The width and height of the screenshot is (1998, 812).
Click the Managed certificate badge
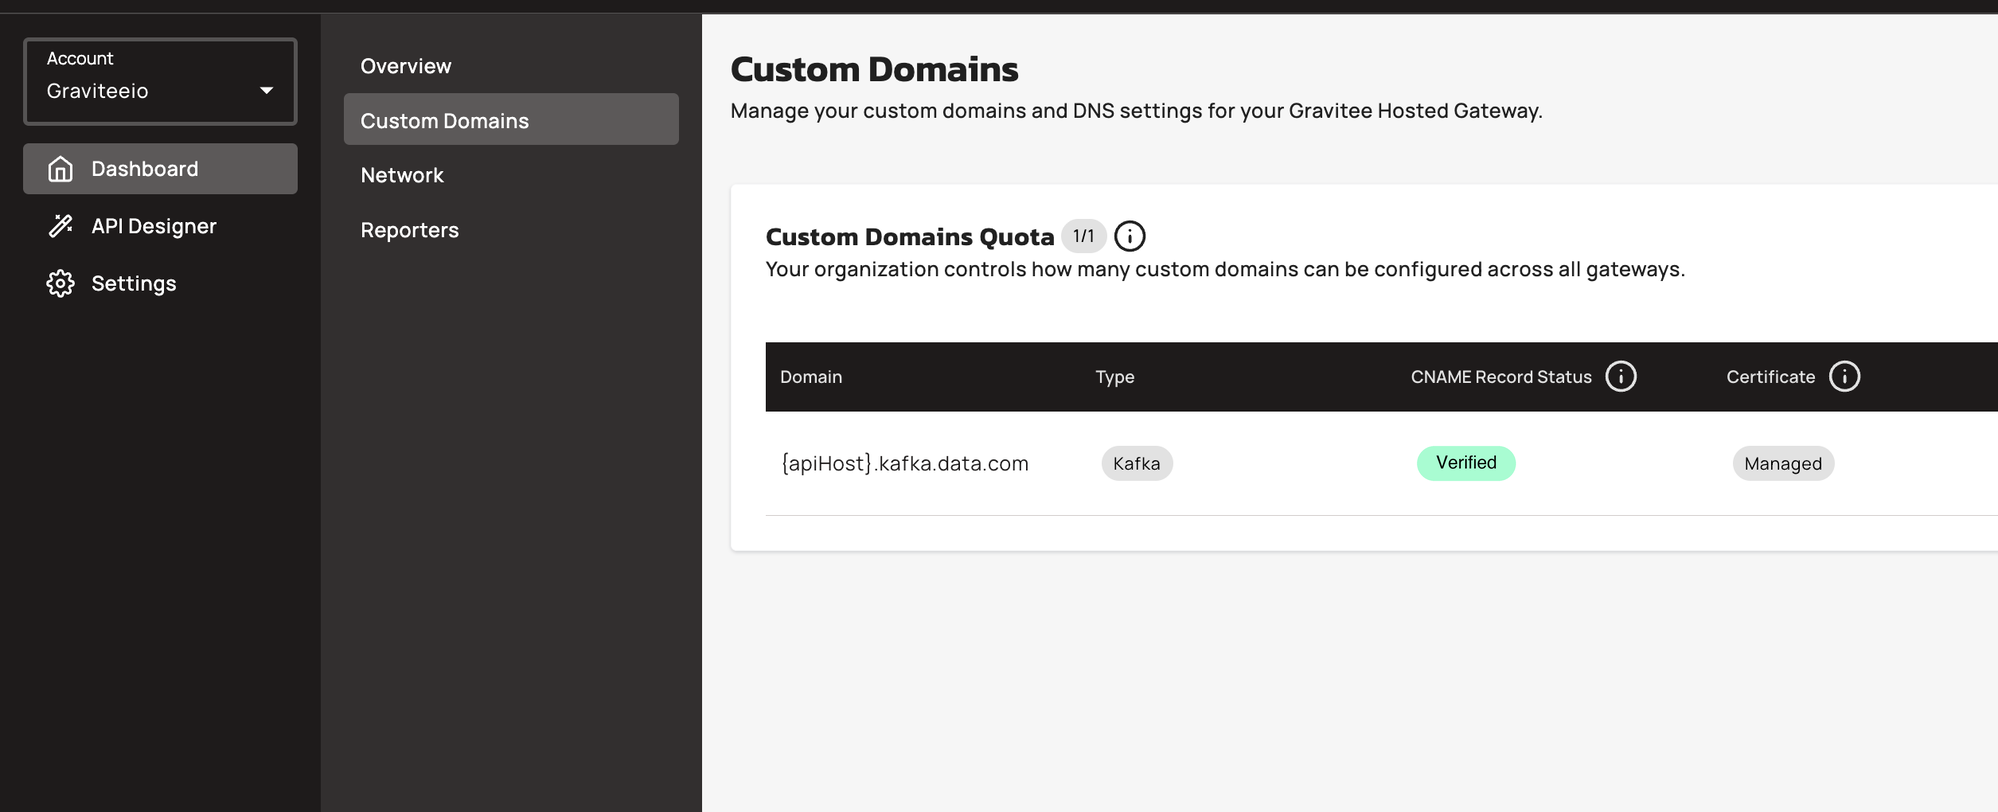click(1783, 463)
